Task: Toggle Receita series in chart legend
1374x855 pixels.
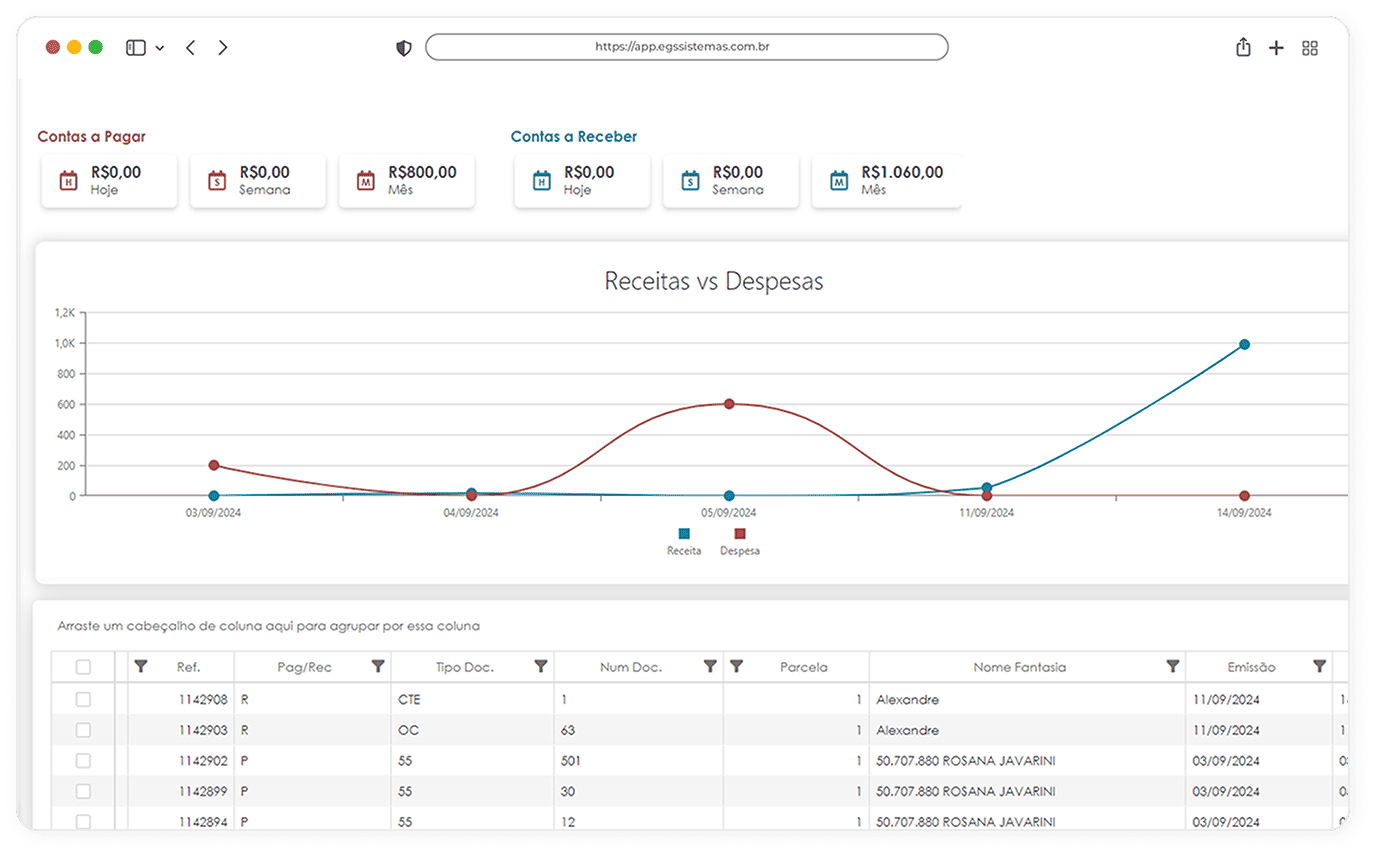Action: [x=684, y=541]
